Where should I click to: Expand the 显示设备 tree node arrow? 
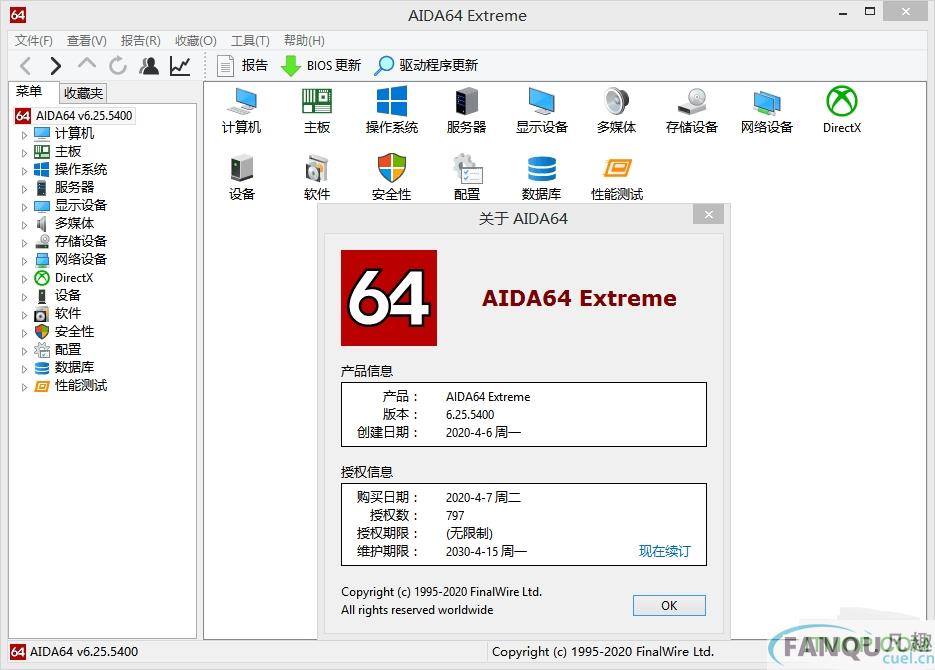coord(24,207)
